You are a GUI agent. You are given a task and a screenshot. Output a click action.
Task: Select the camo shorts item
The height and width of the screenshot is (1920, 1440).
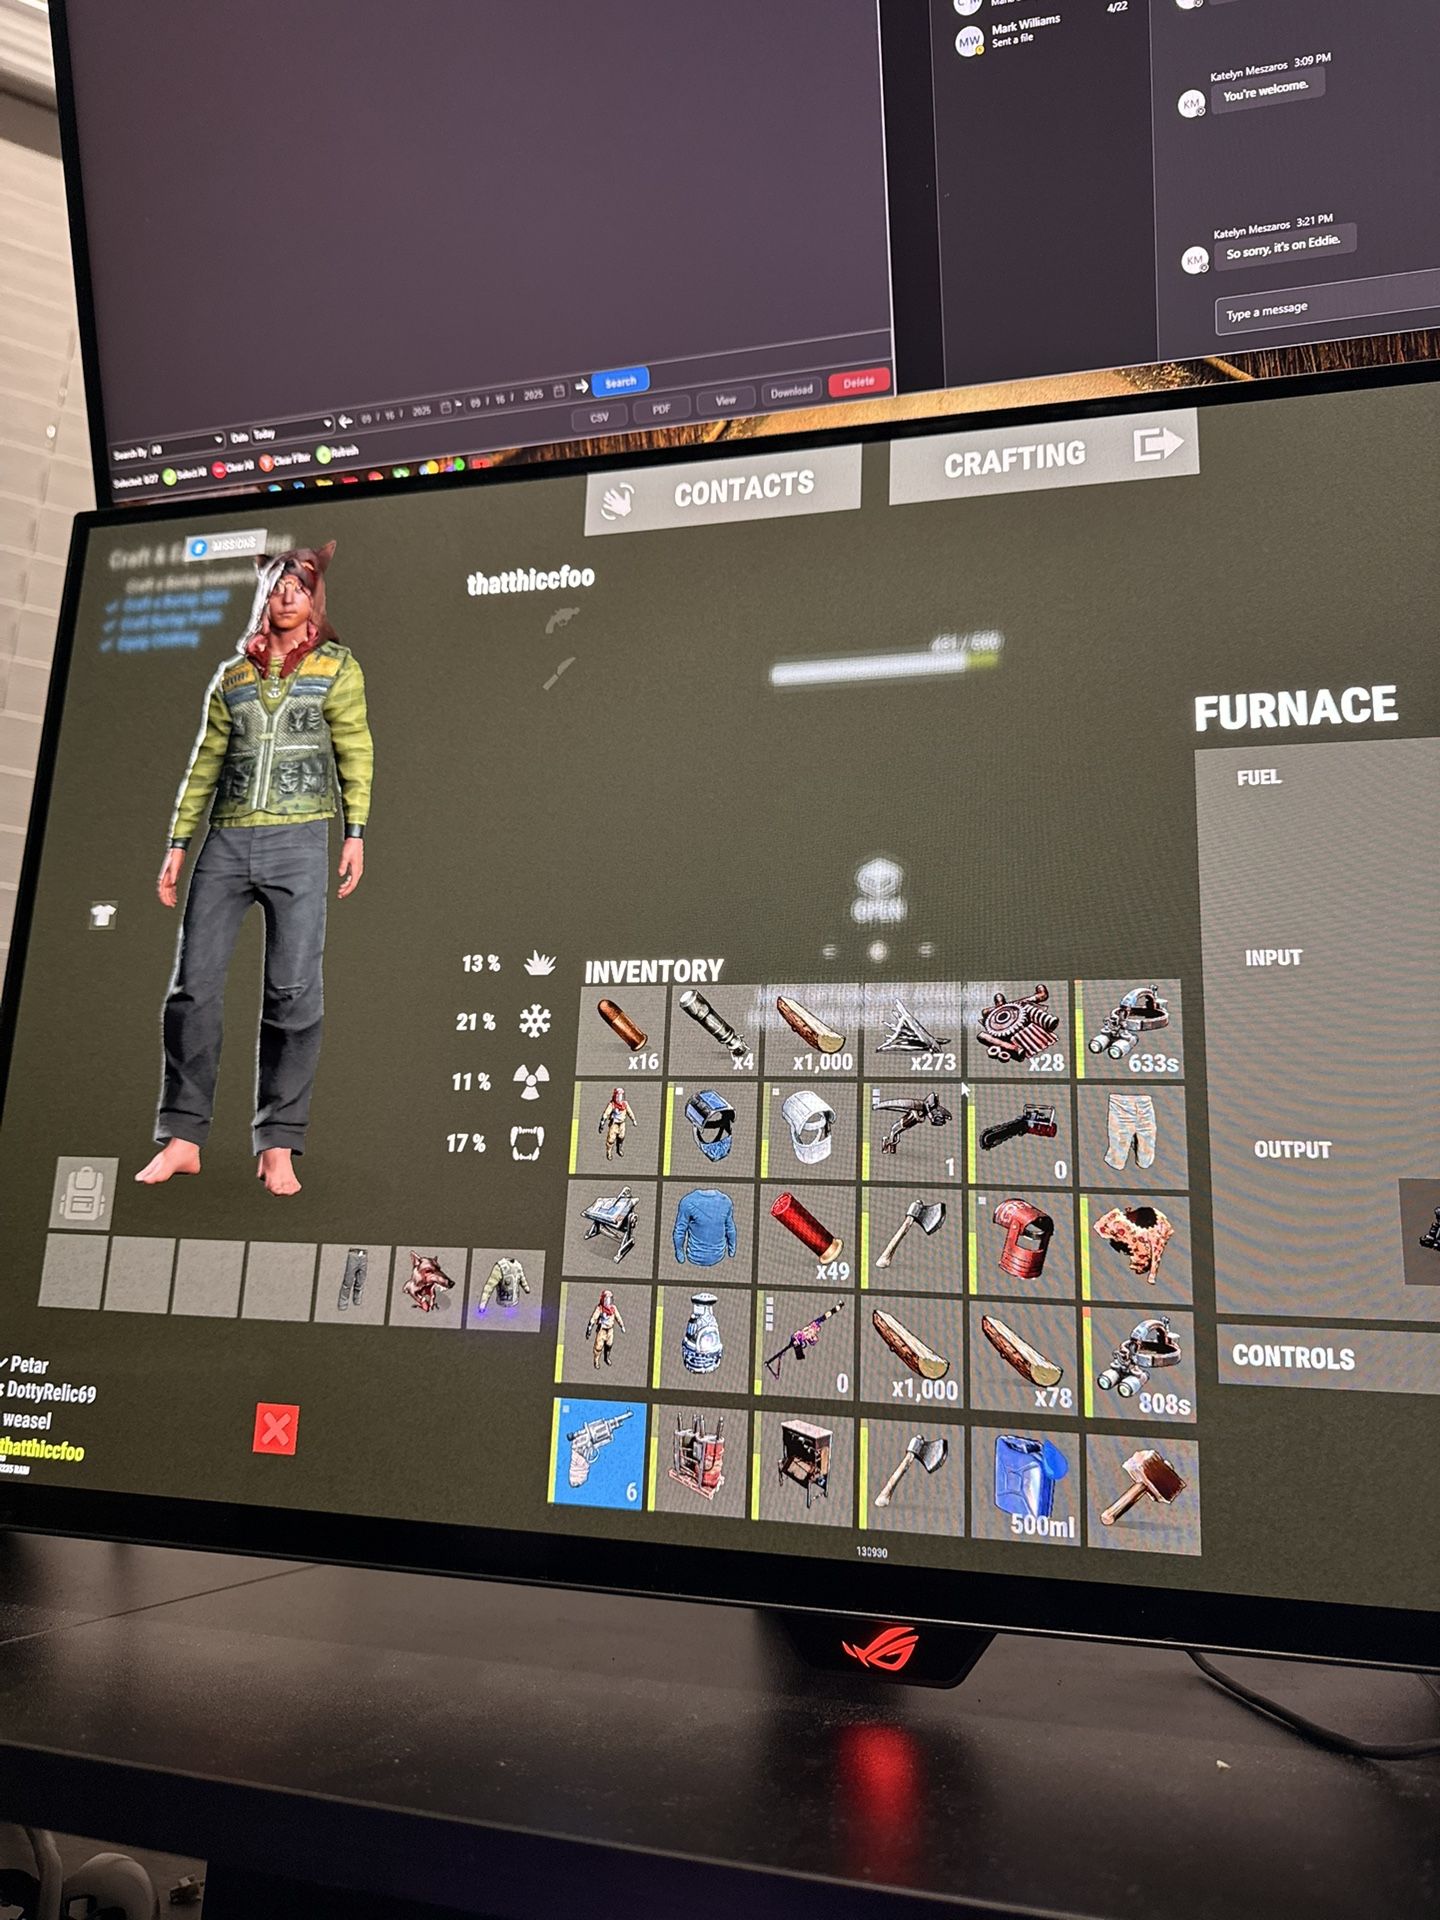pos(1132,1139)
